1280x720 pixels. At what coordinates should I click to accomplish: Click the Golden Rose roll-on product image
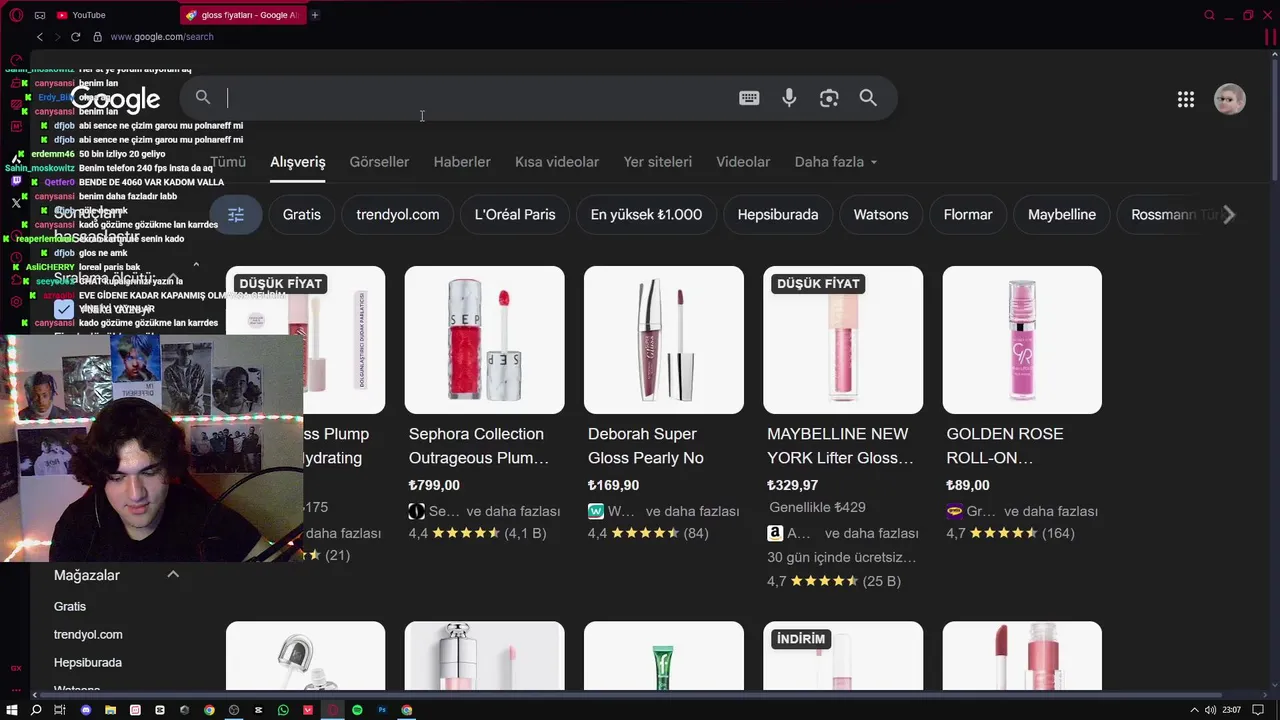1022,340
